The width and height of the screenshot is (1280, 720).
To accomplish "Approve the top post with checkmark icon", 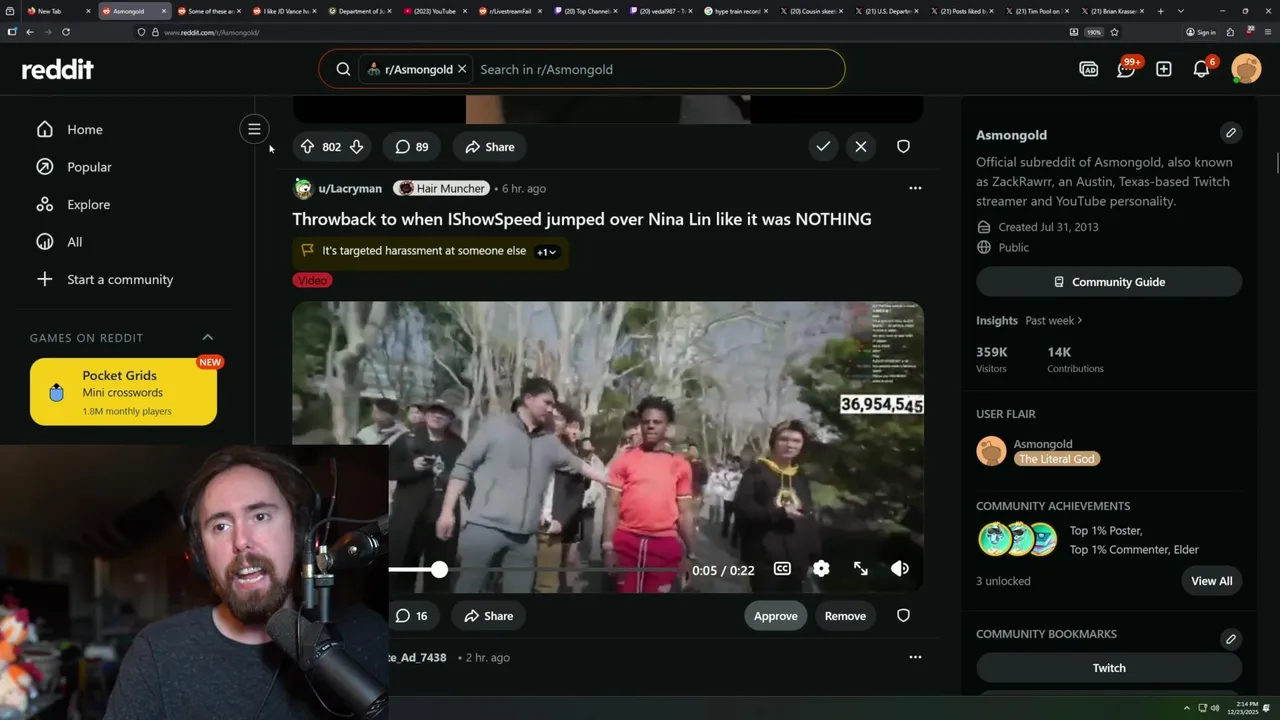I will coord(823,146).
